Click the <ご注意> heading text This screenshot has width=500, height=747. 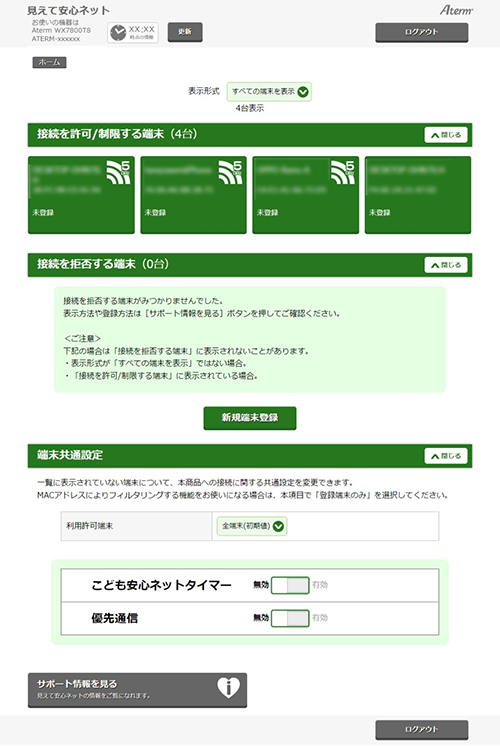click(82, 338)
